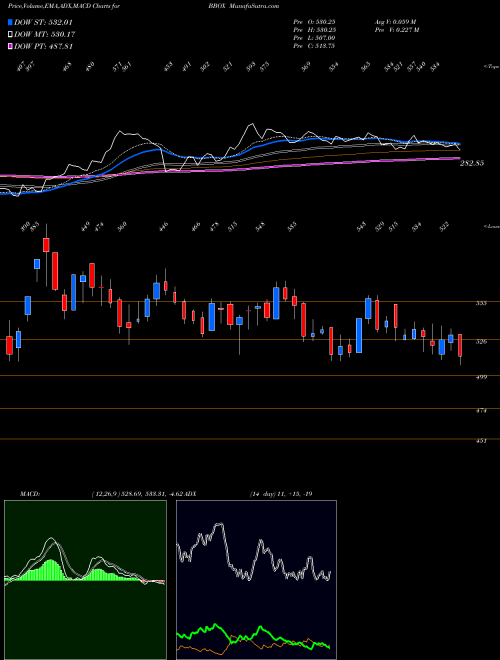Click the 451 price level label
The width and height of the screenshot is (500, 660).
(483, 441)
